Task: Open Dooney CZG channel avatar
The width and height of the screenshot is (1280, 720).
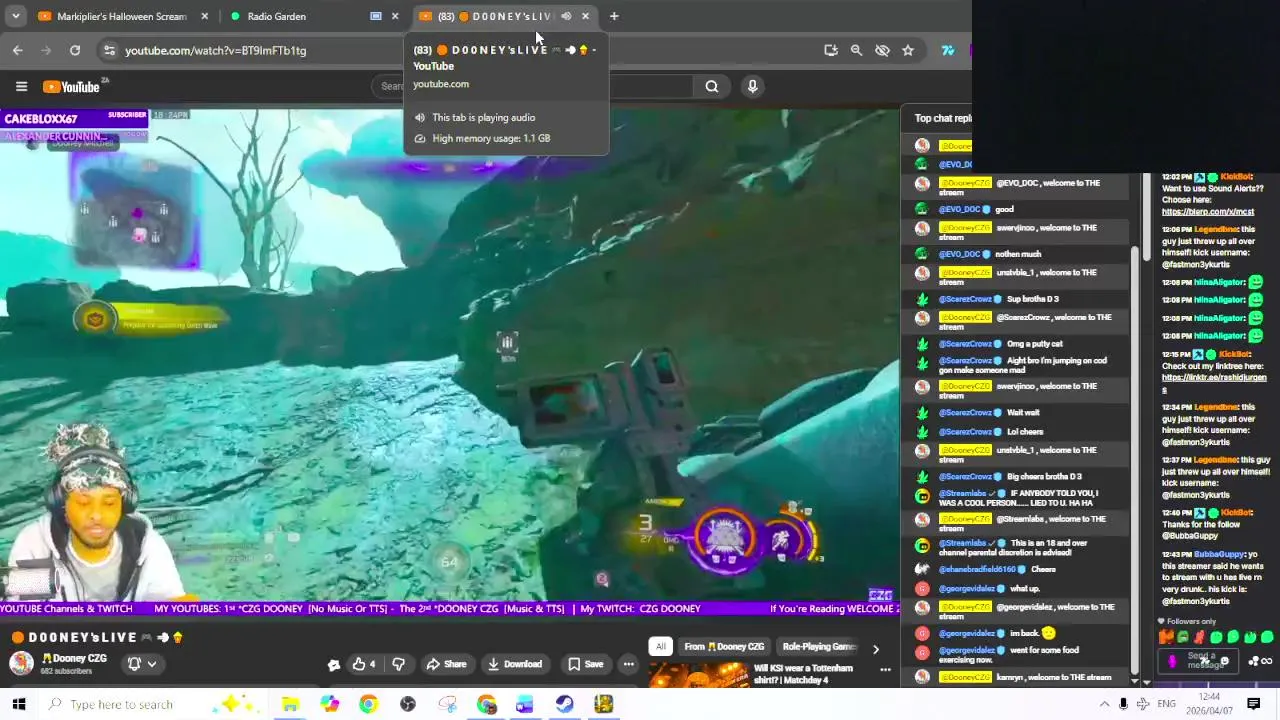Action: click(x=21, y=663)
